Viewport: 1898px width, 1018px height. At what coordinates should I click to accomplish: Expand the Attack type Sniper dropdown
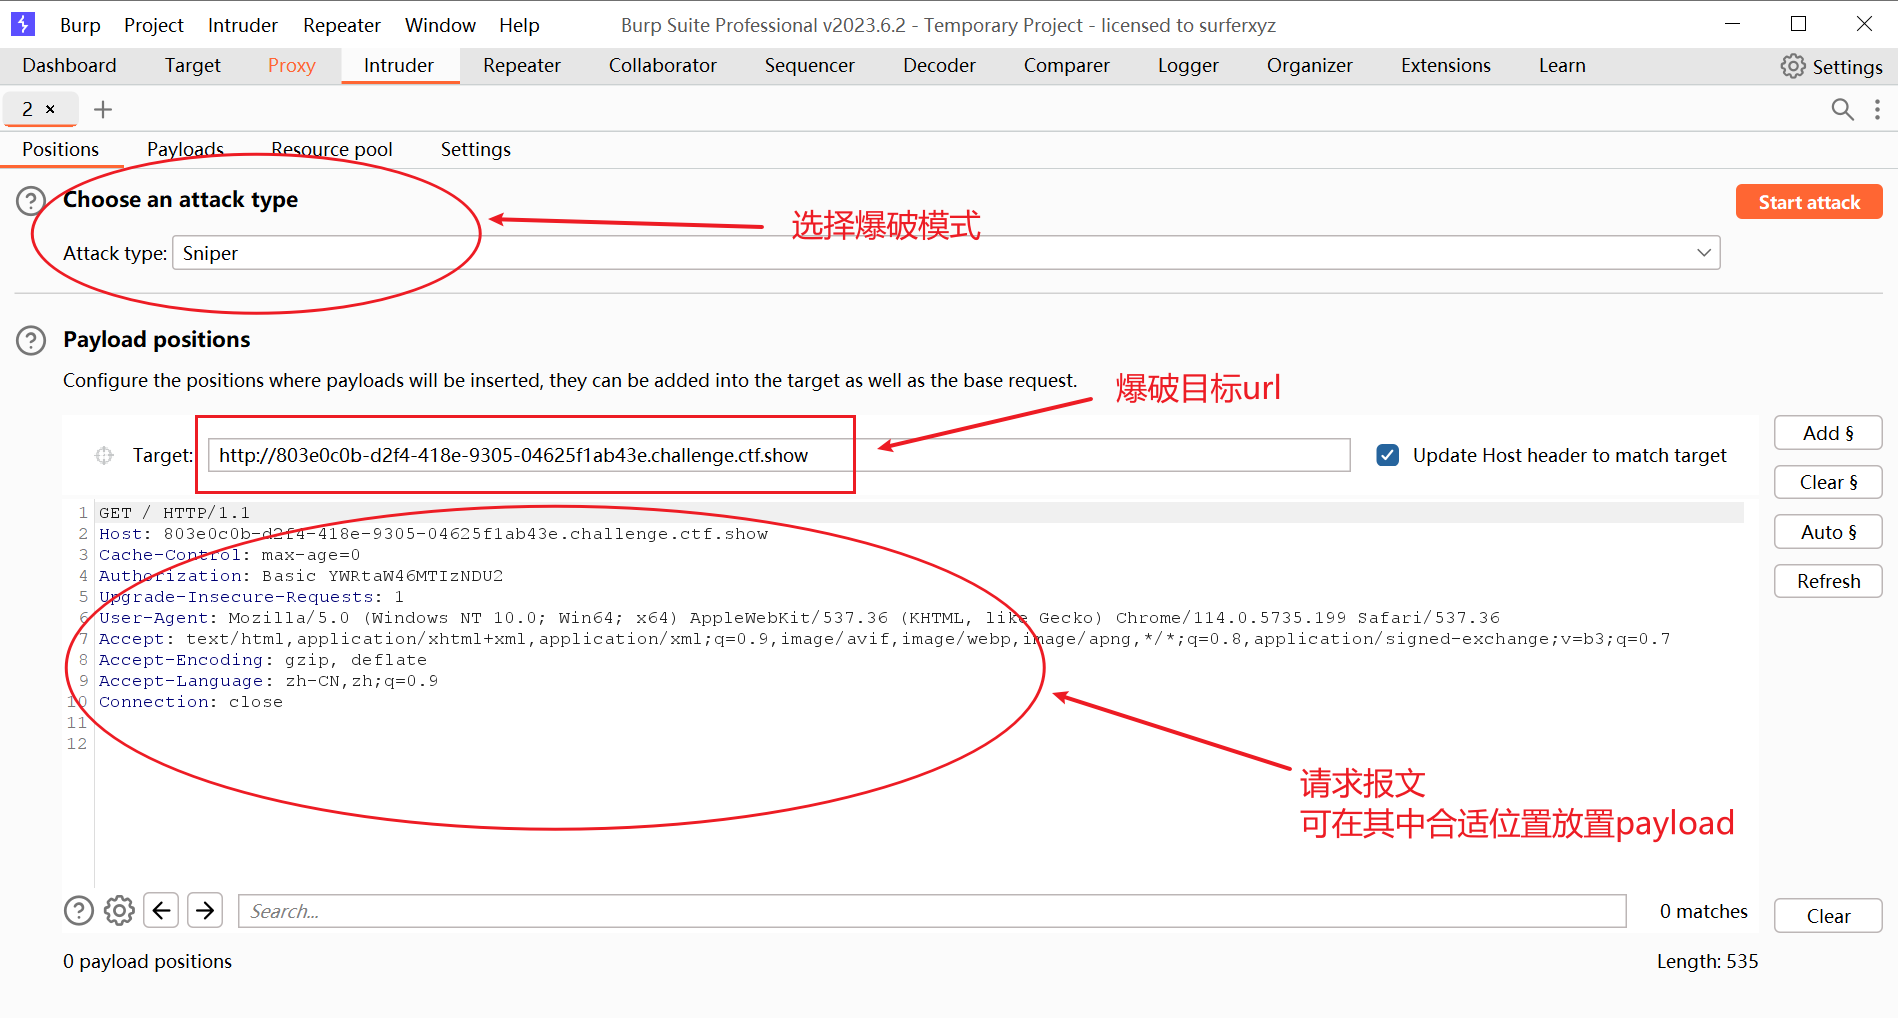coord(1704,253)
